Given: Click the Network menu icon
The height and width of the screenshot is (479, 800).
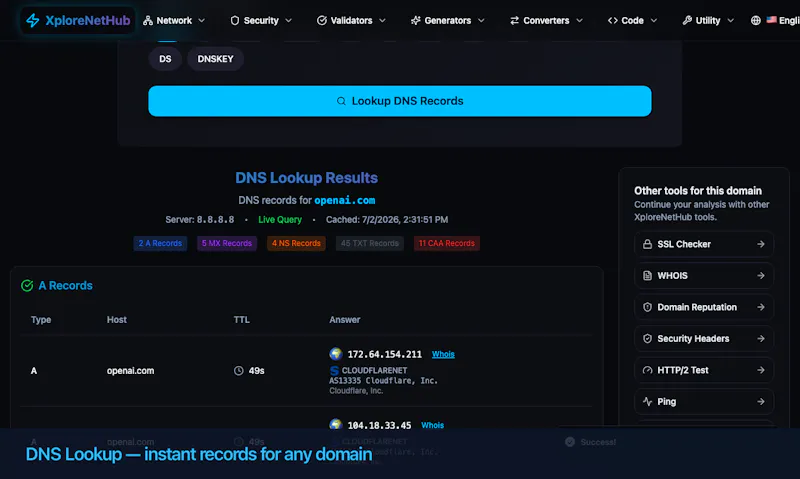Looking at the screenshot, I should (x=148, y=20).
